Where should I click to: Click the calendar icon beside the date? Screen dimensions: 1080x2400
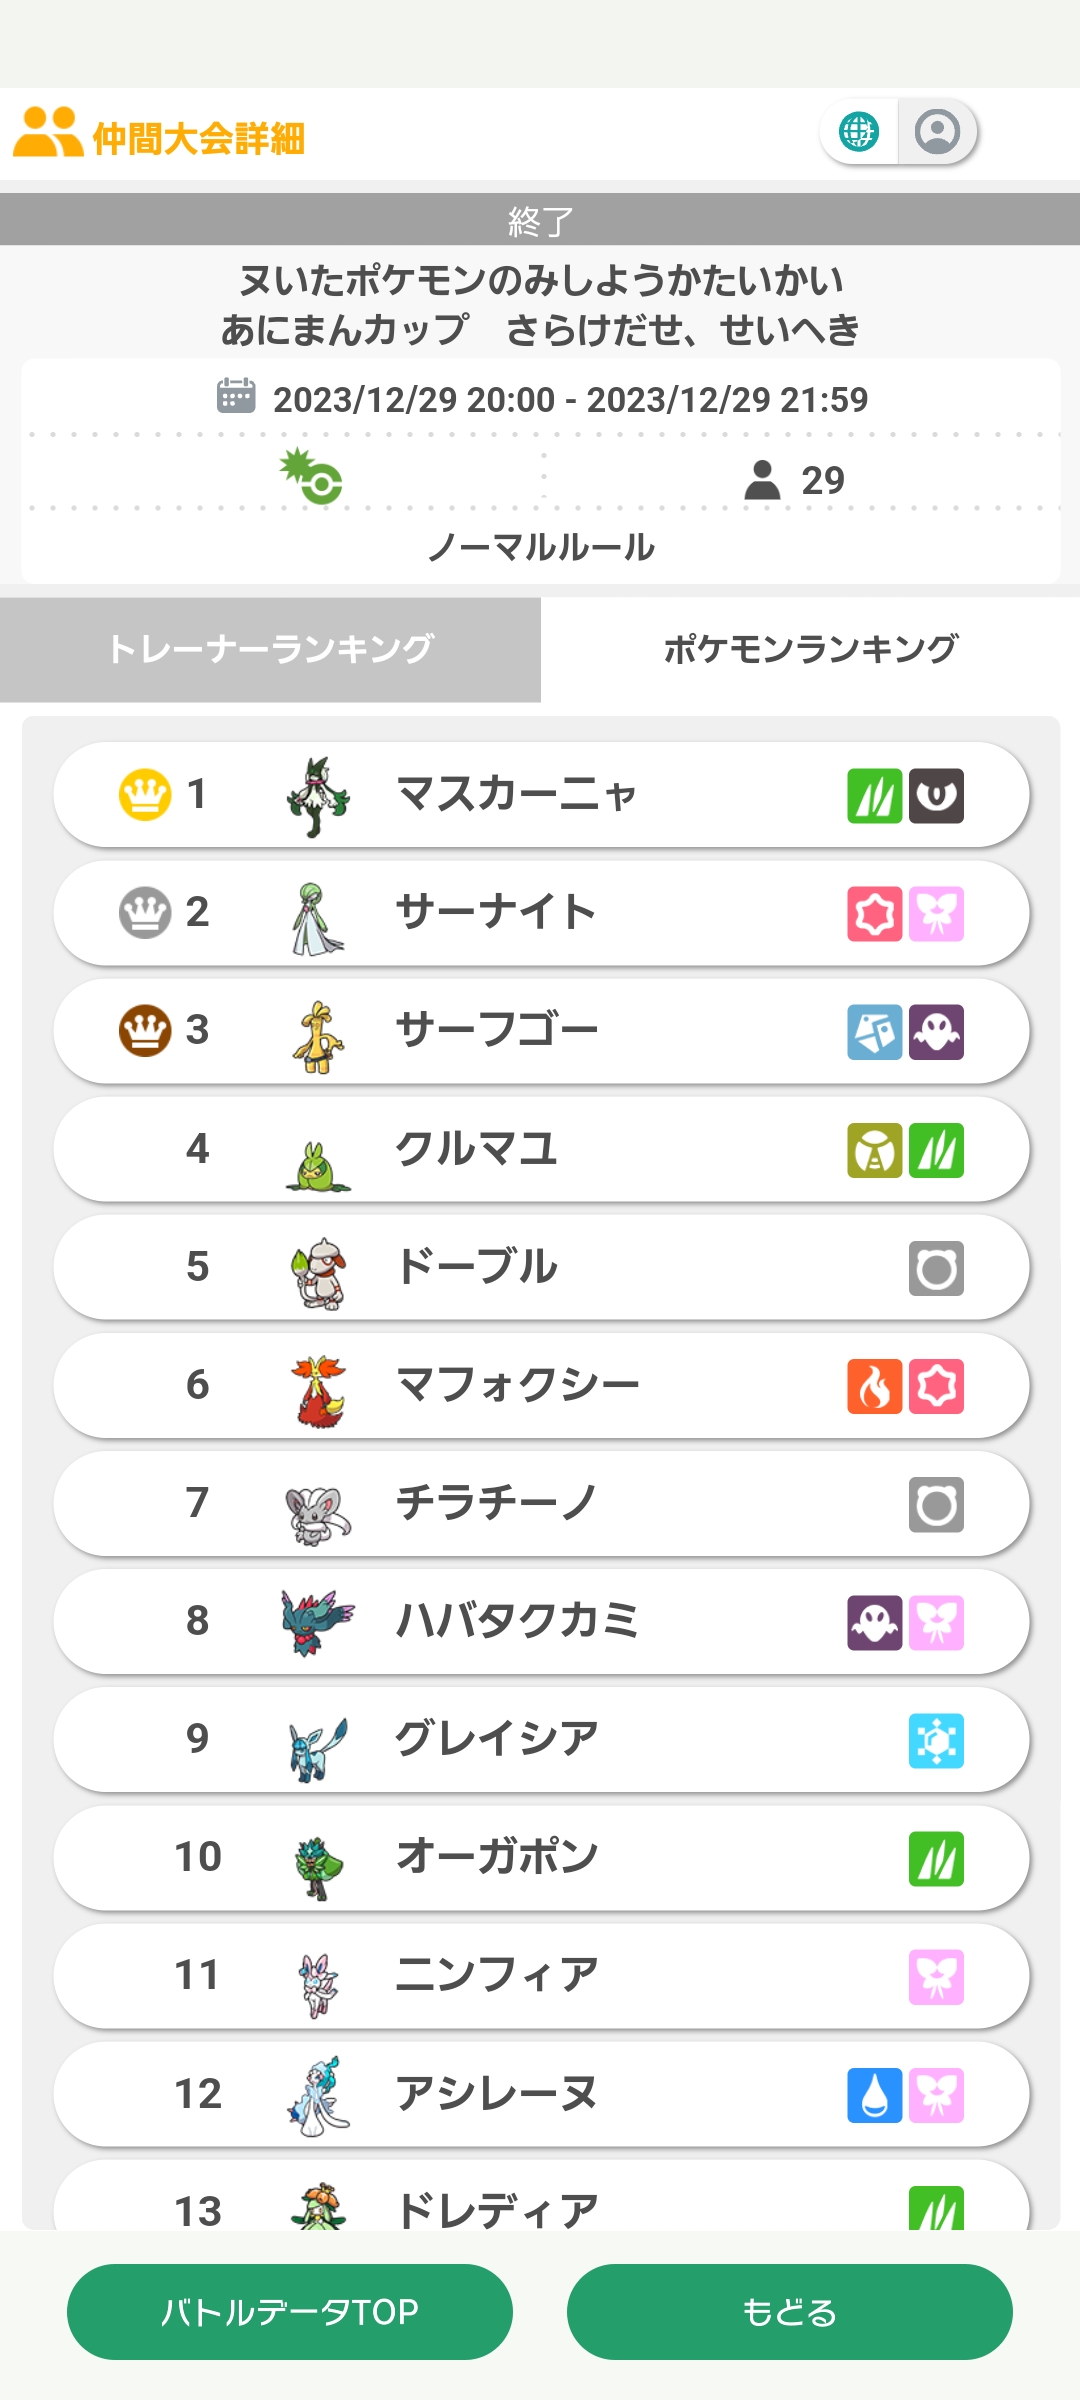[x=236, y=397]
